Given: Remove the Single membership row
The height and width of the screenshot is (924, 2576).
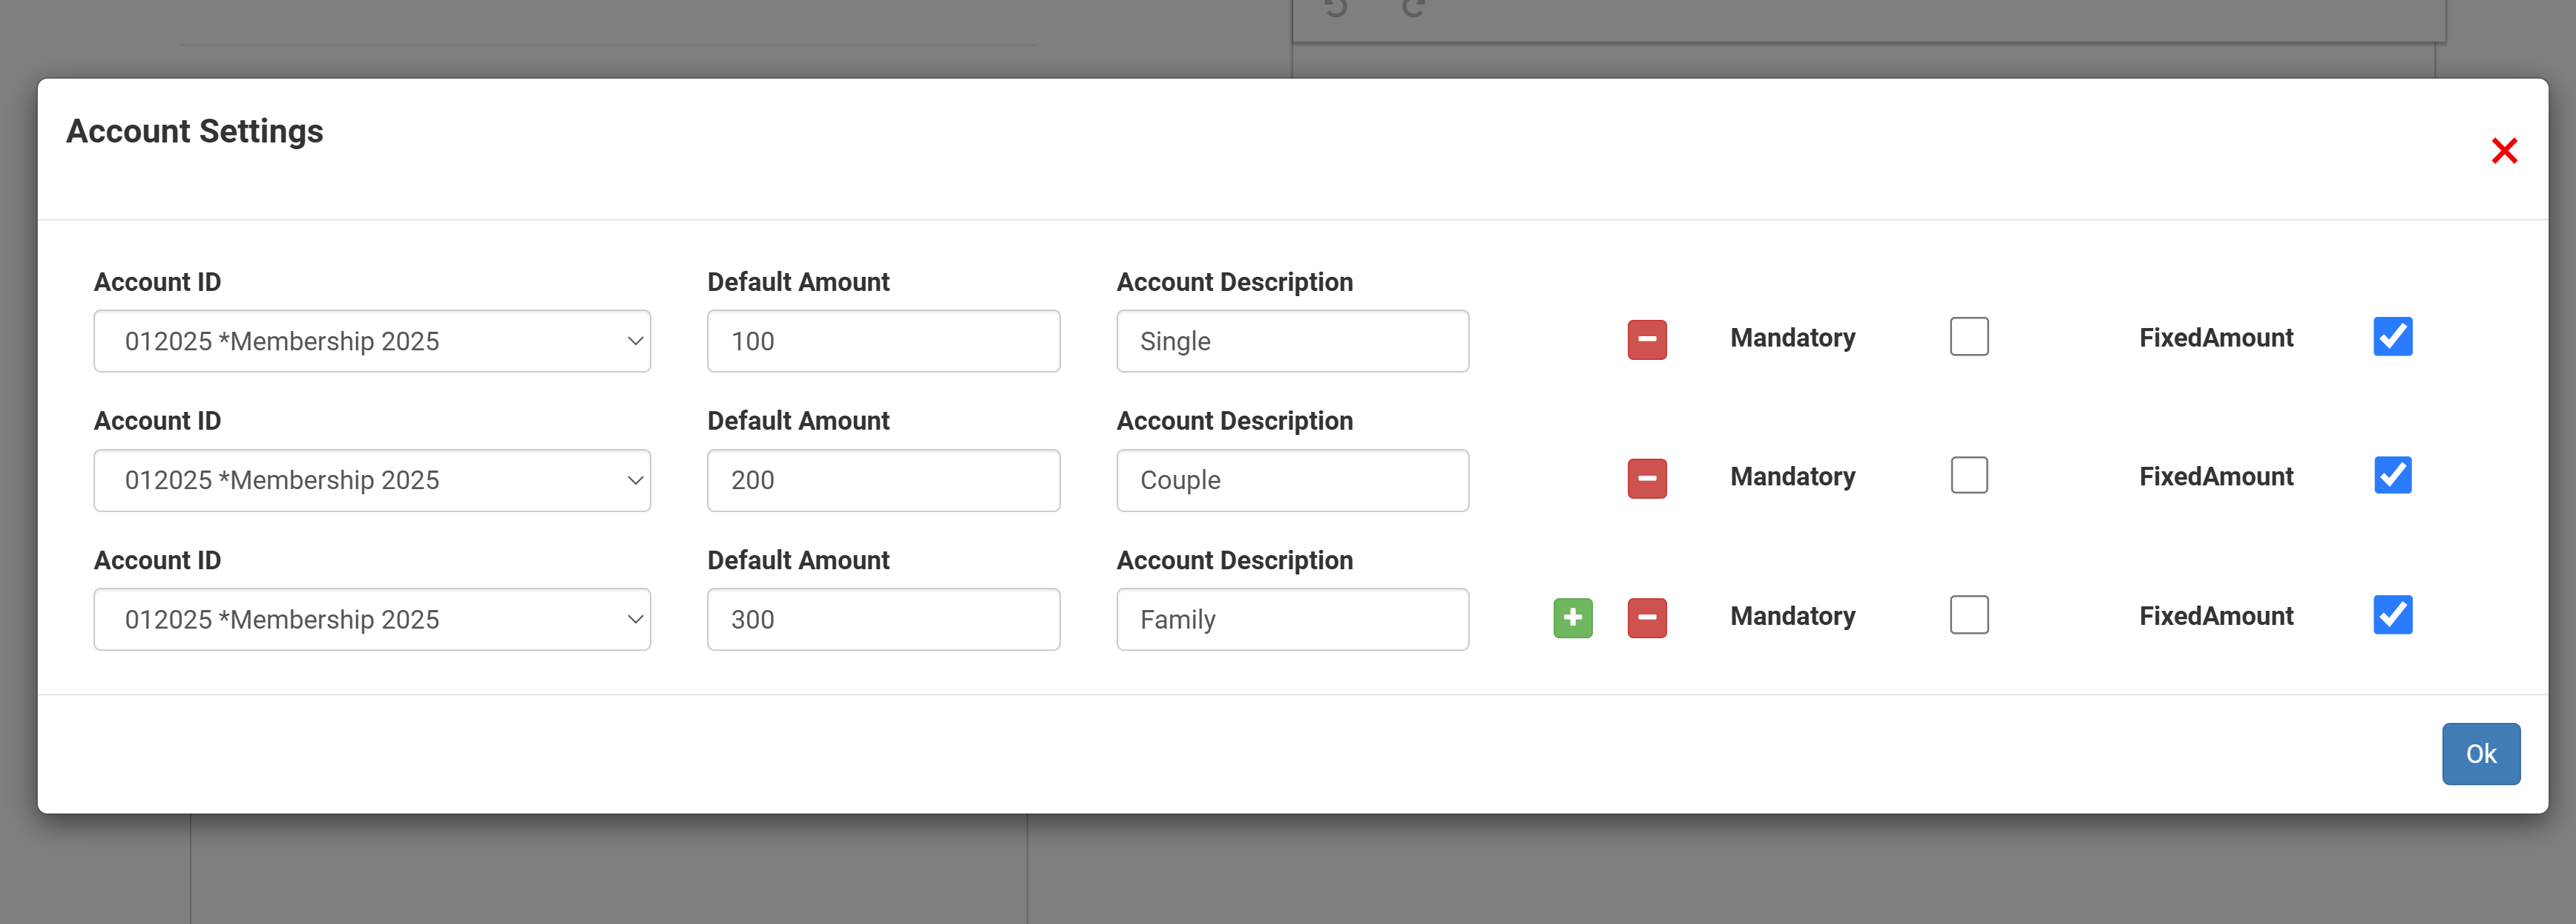Looking at the screenshot, I should (1646, 340).
